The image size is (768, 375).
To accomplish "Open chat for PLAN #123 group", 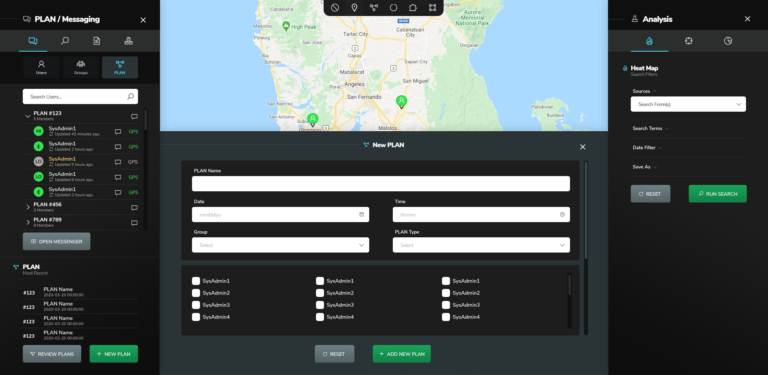I will 134,117.
